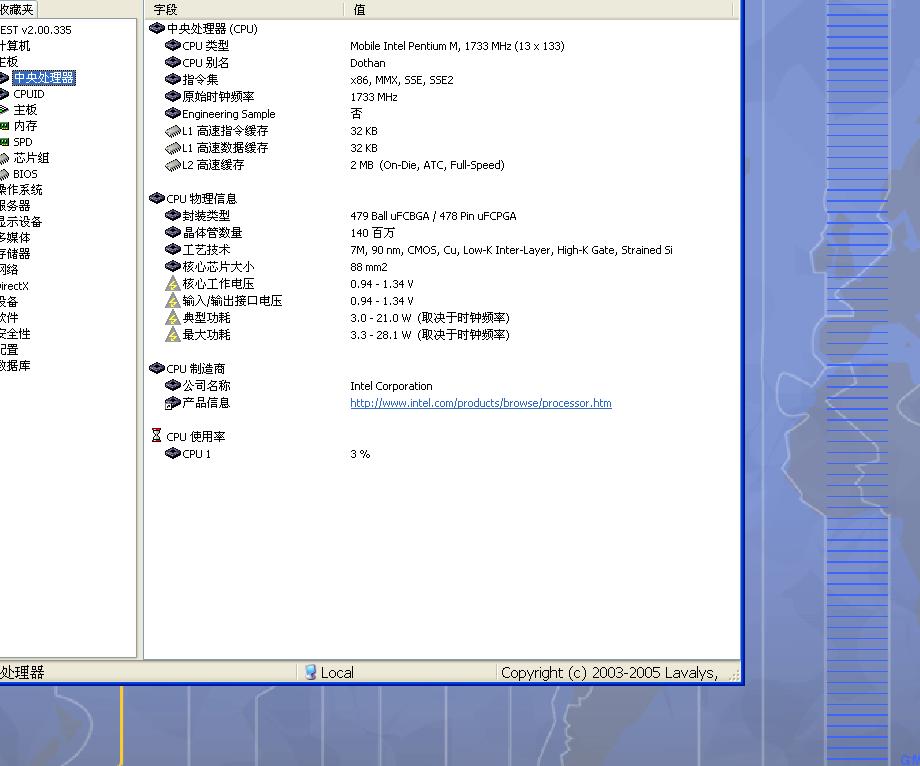920x766 pixels.
Task: Open the 安全性 tree category
Action: pos(15,334)
